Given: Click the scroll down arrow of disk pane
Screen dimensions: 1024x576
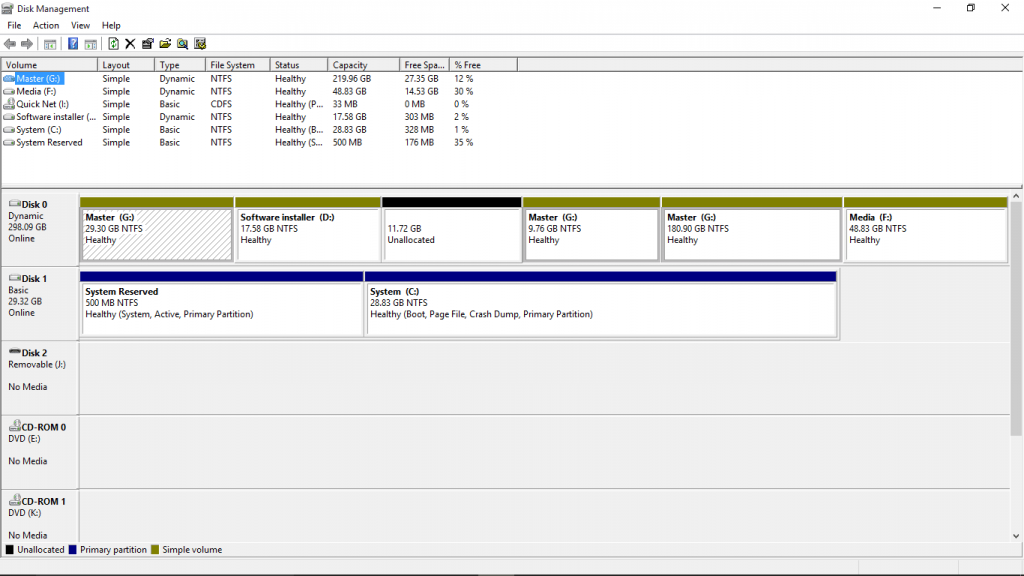Looking at the screenshot, I should tap(1016, 536).
